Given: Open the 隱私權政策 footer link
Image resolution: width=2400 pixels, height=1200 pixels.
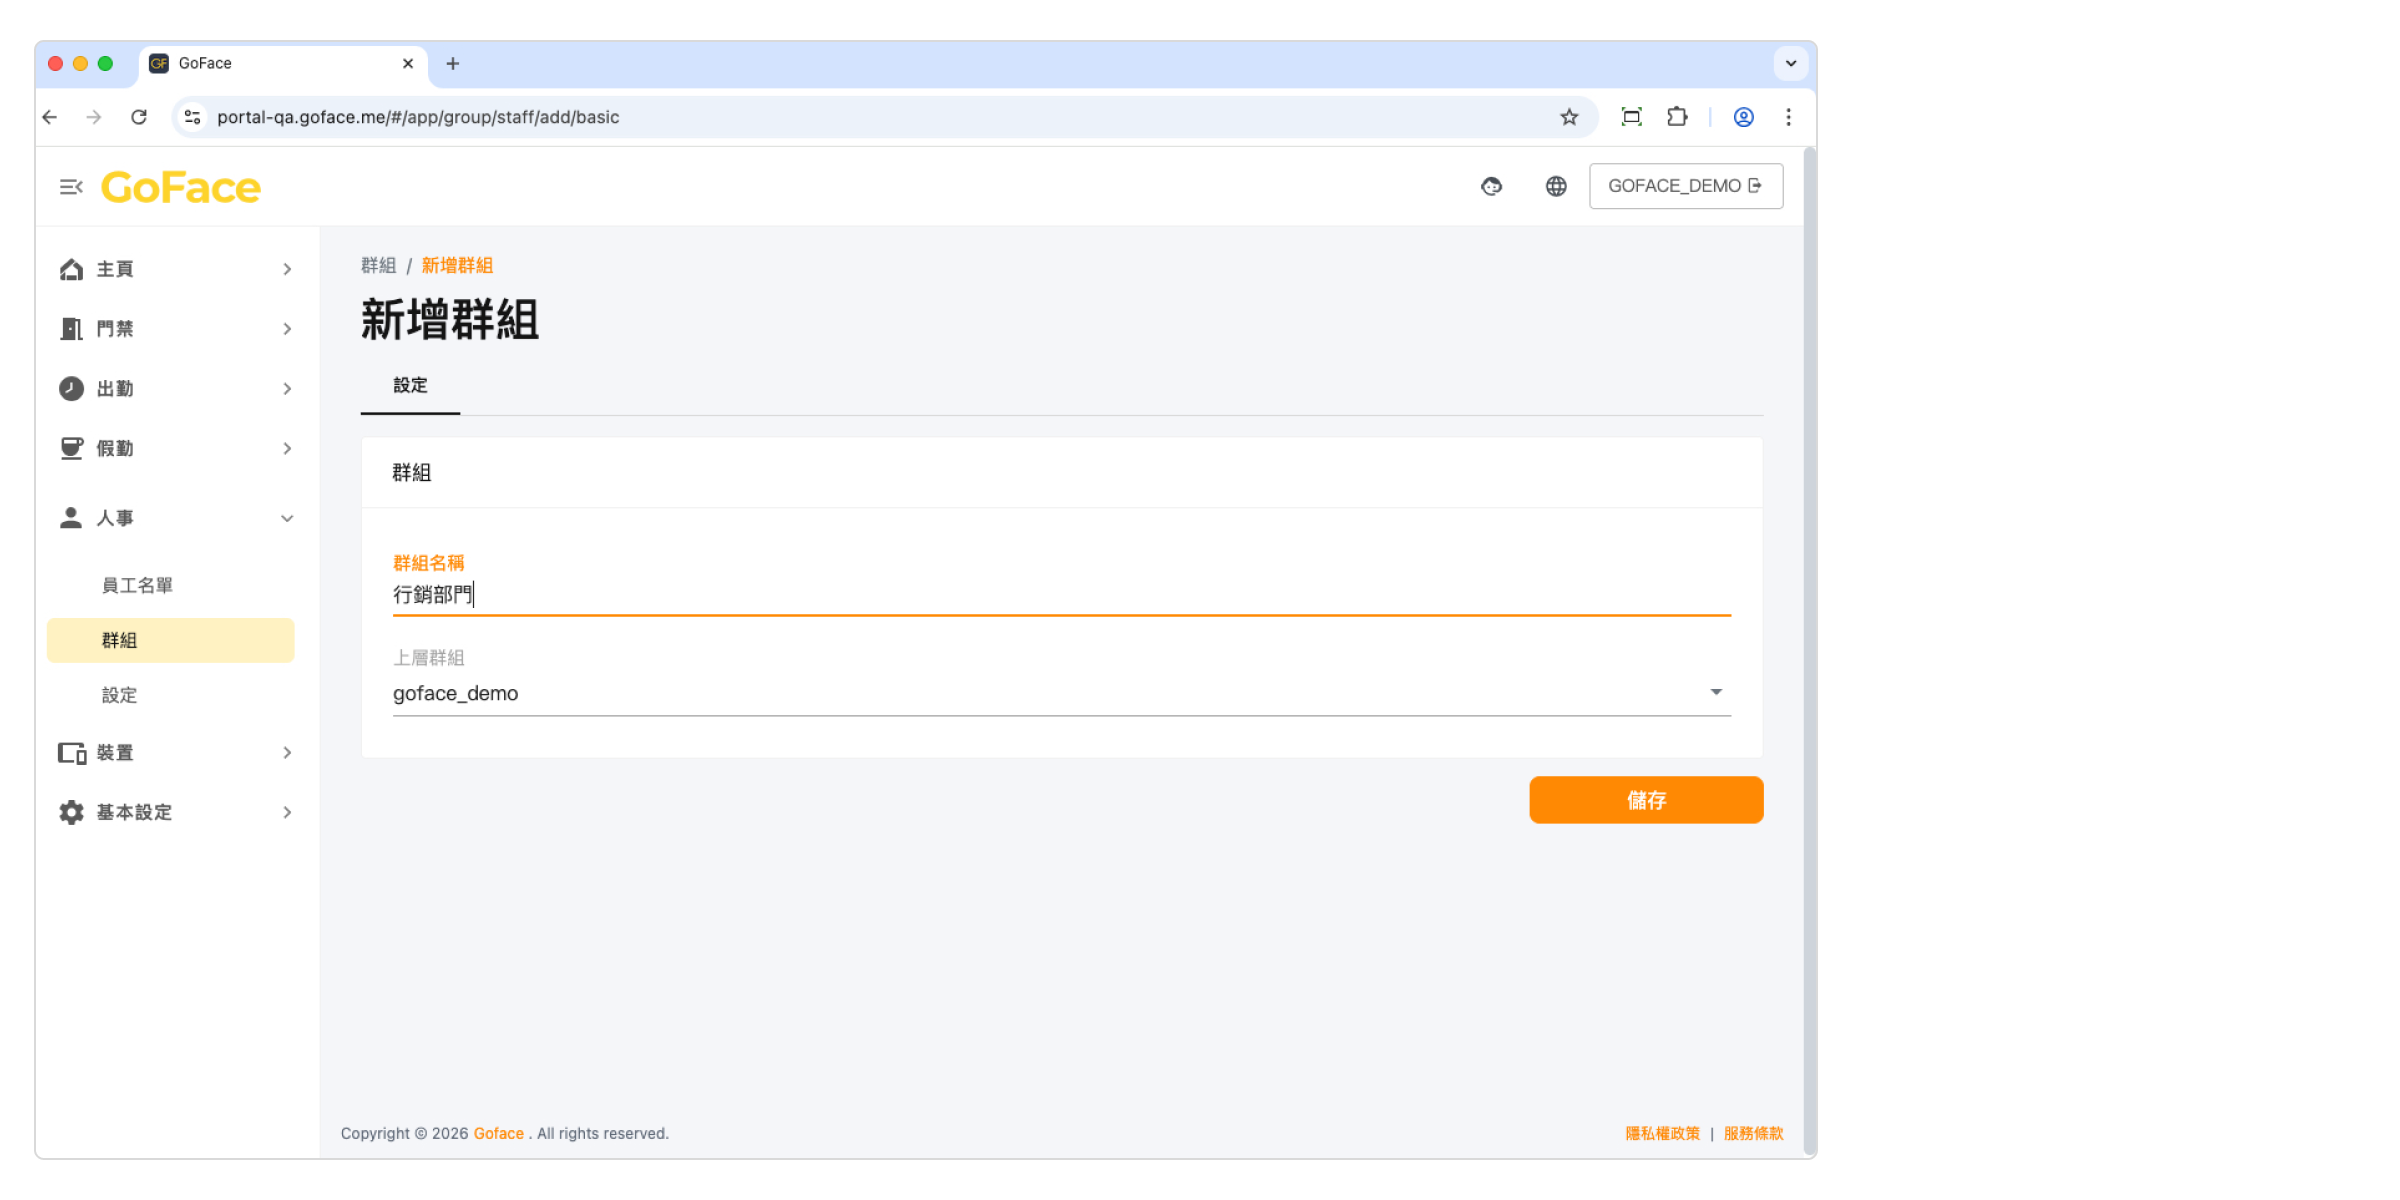Looking at the screenshot, I should (x=1662, y=1133).
